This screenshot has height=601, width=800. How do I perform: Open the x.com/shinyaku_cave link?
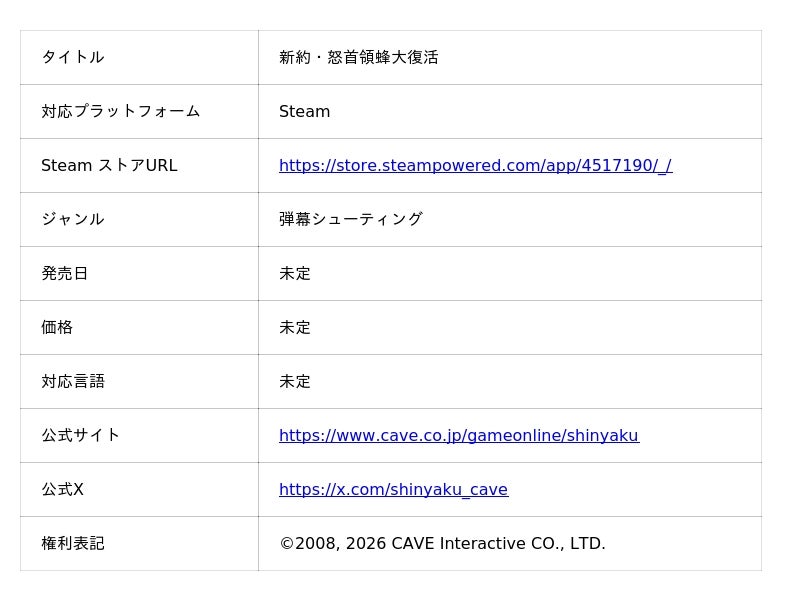[393, 490]
